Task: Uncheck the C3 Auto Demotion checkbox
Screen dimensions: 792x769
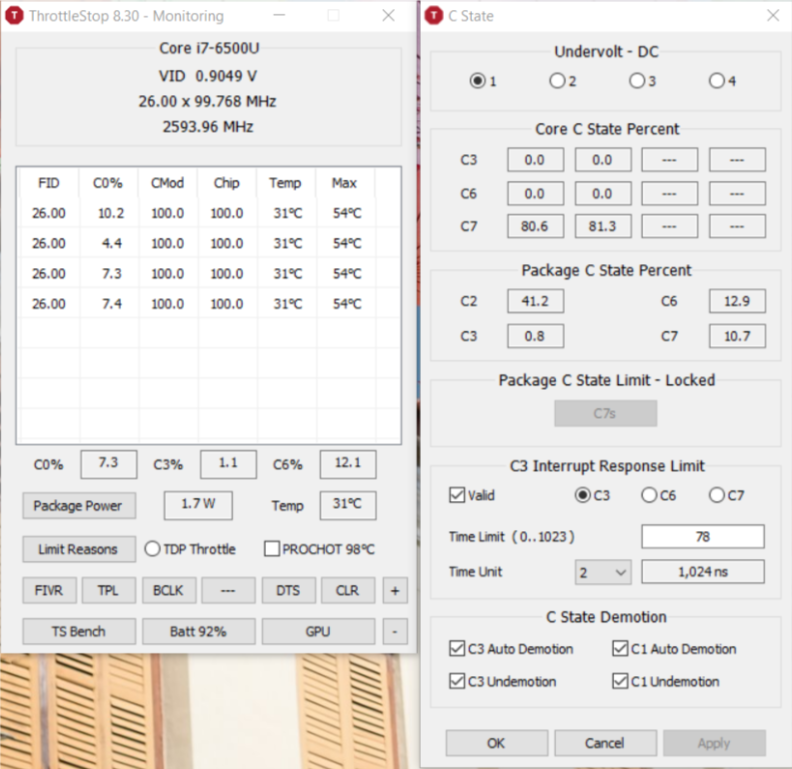Action: [458, 649]
